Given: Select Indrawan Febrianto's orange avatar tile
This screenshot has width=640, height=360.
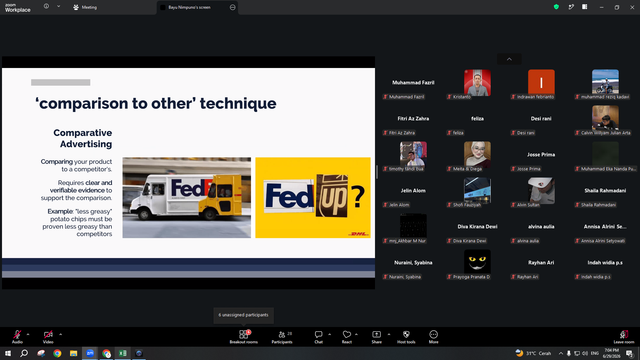Looking at the screenshot, I should point(541,84).
